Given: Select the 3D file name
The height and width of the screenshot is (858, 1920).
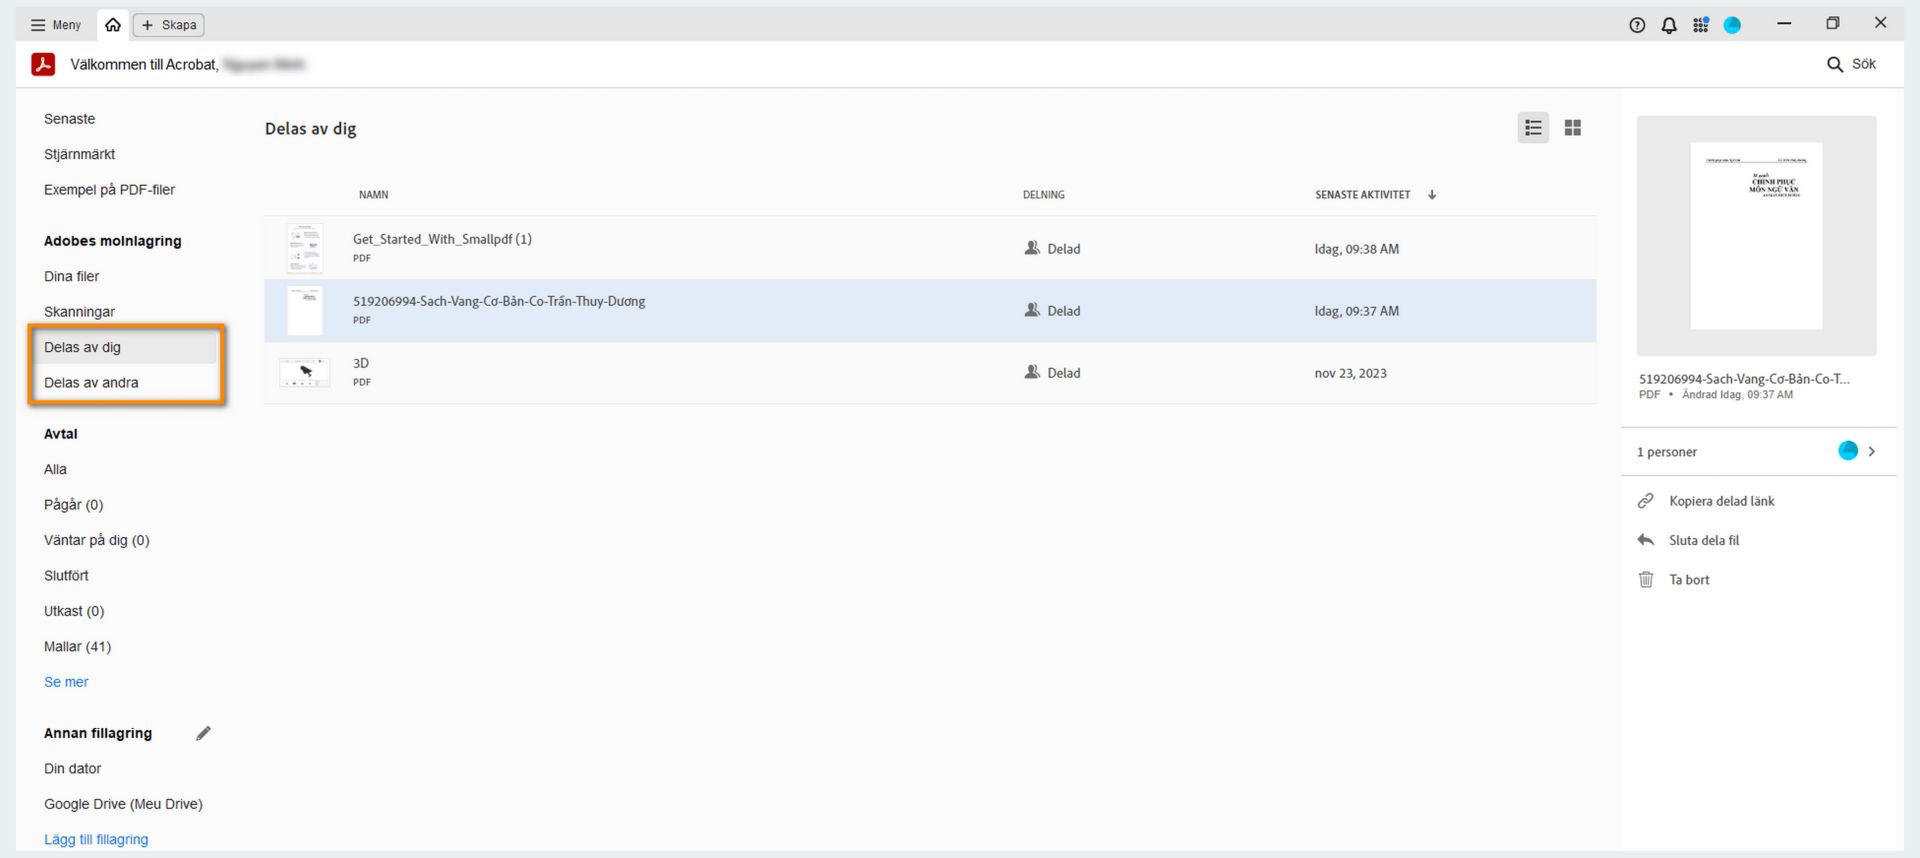Looking at the screenshot, I should [361, 363].
